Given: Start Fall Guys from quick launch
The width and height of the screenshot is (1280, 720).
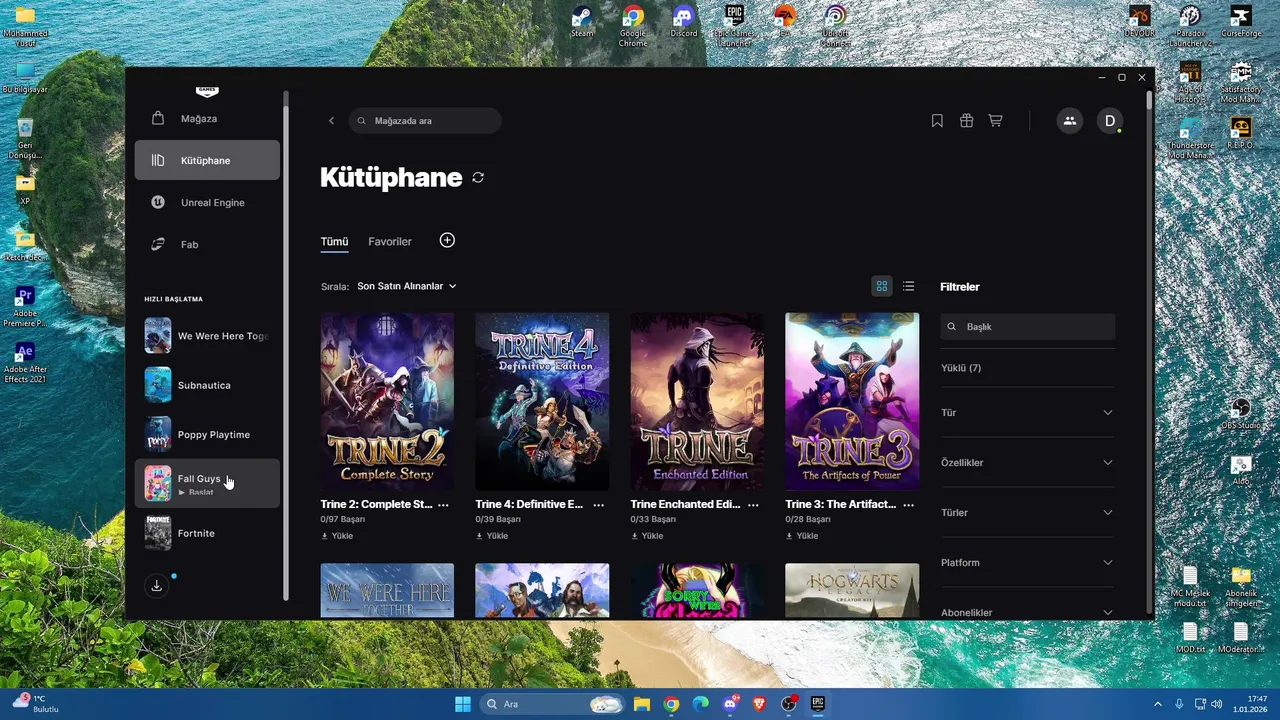Looking at the screenshot, I should 207,483.
